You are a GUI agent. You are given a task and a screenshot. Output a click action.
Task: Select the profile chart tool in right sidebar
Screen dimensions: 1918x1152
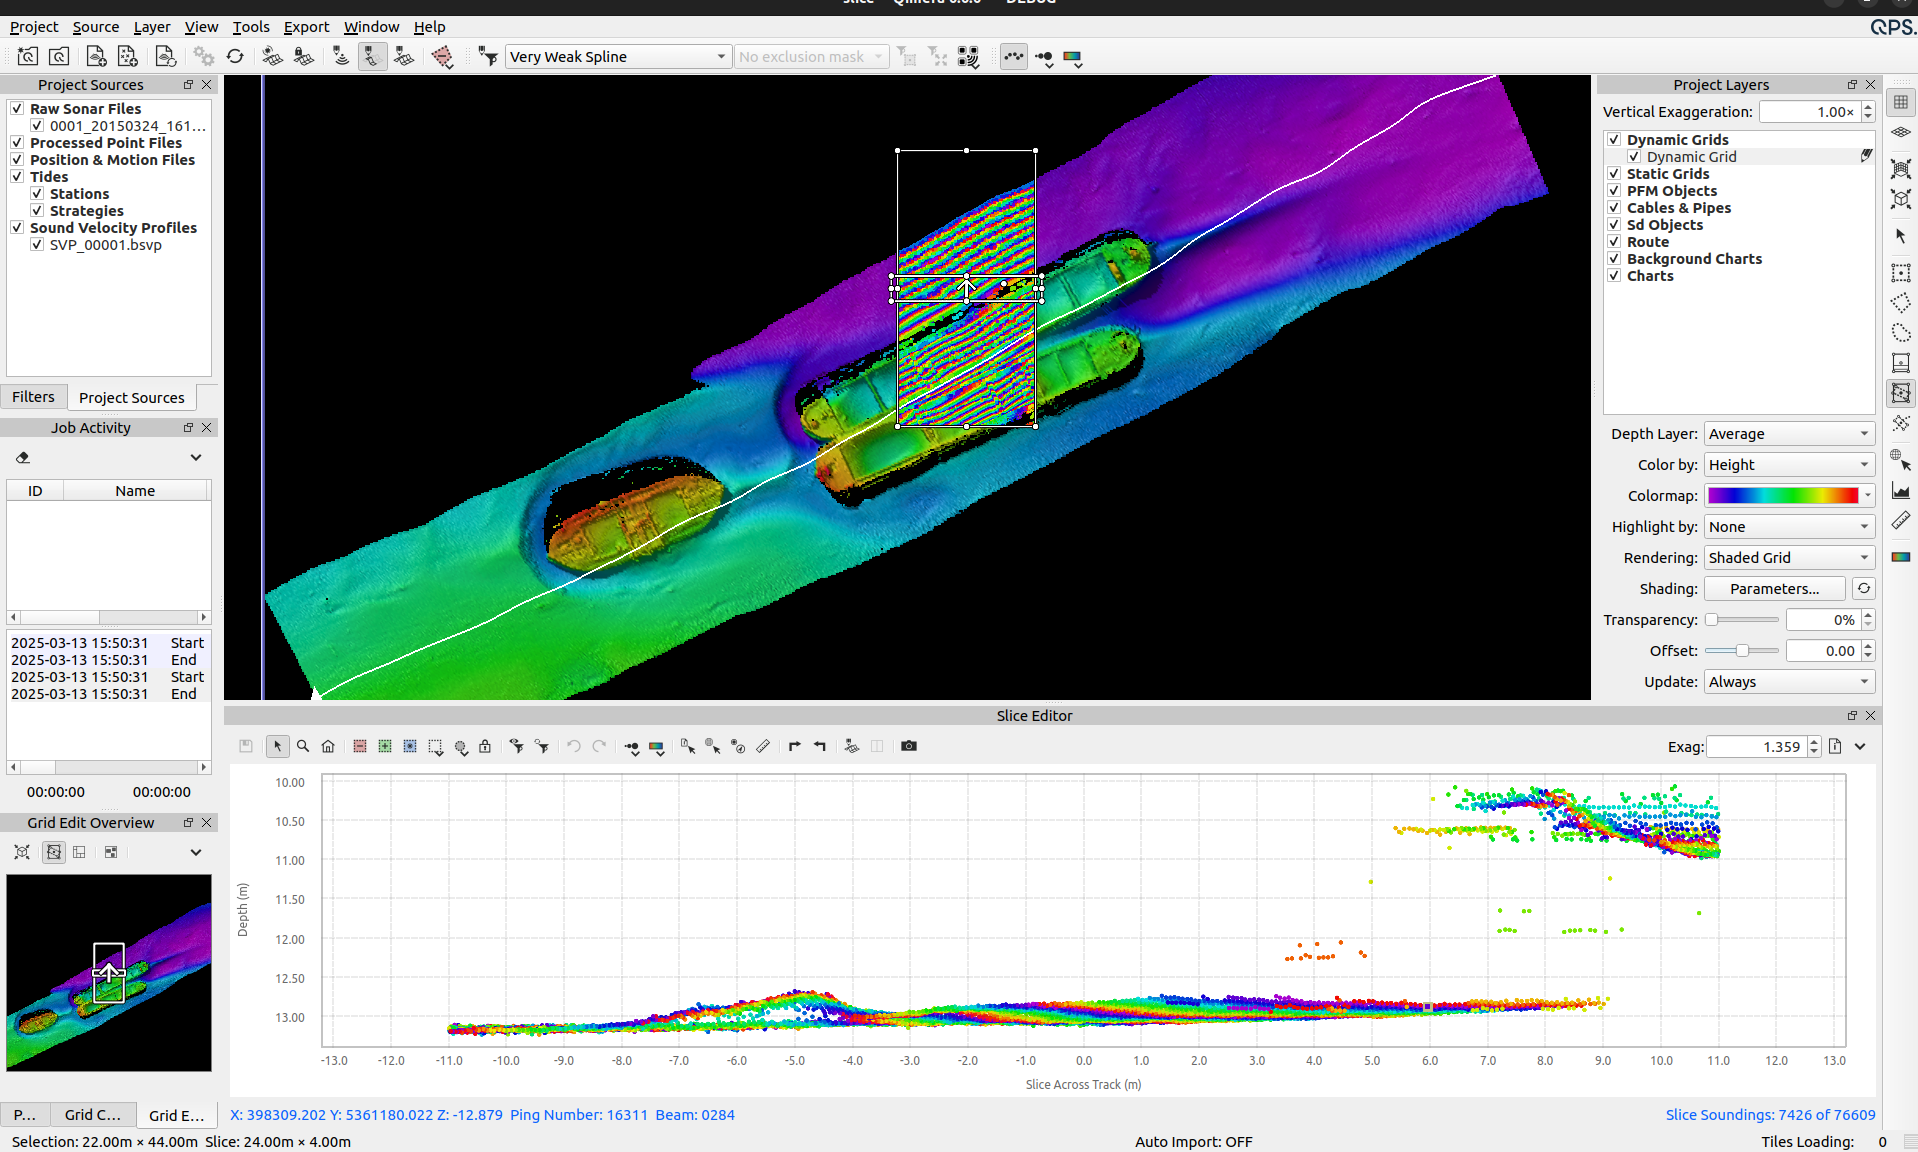click(x=1900, y=491)
